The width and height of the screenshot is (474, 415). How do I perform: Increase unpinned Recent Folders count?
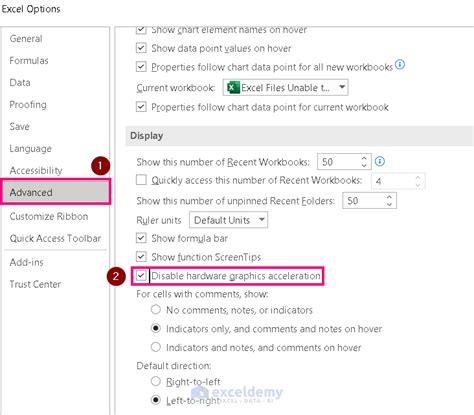pyautogui.click(x=389, y=197)
